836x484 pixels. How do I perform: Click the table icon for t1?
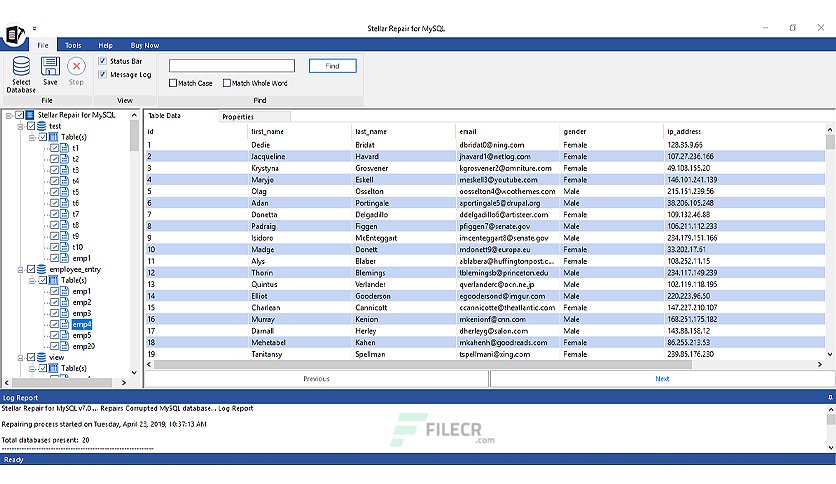[x=65, y=148]
